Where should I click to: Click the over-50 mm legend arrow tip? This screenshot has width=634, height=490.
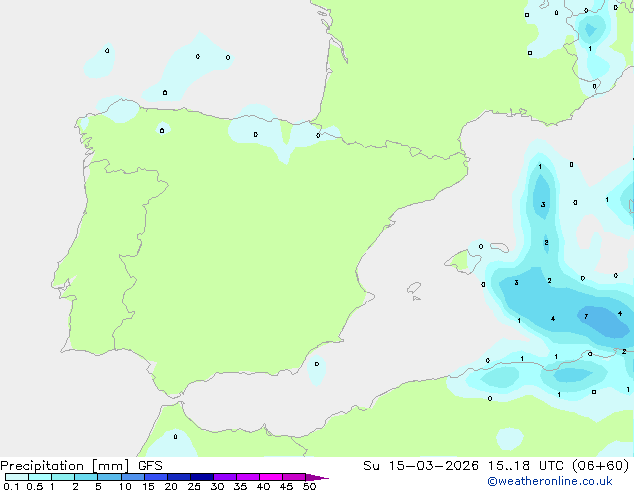click(x=317, y=477)
